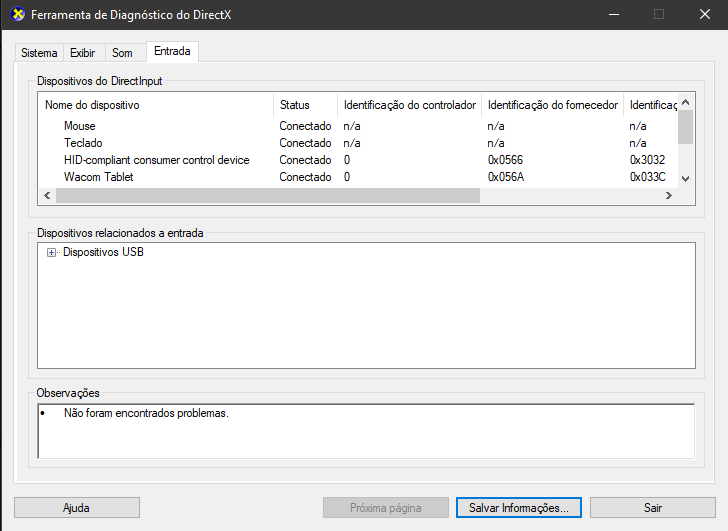Click the Identificação do controlador column header
This screenshot has width=728, height=531.
[x=410, y=105]
